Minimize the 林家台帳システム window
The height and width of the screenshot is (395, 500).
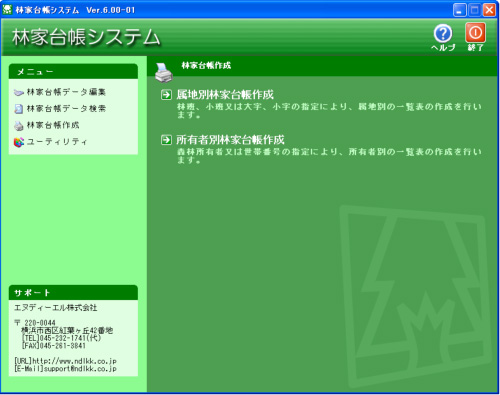click(x=459, y=10)
